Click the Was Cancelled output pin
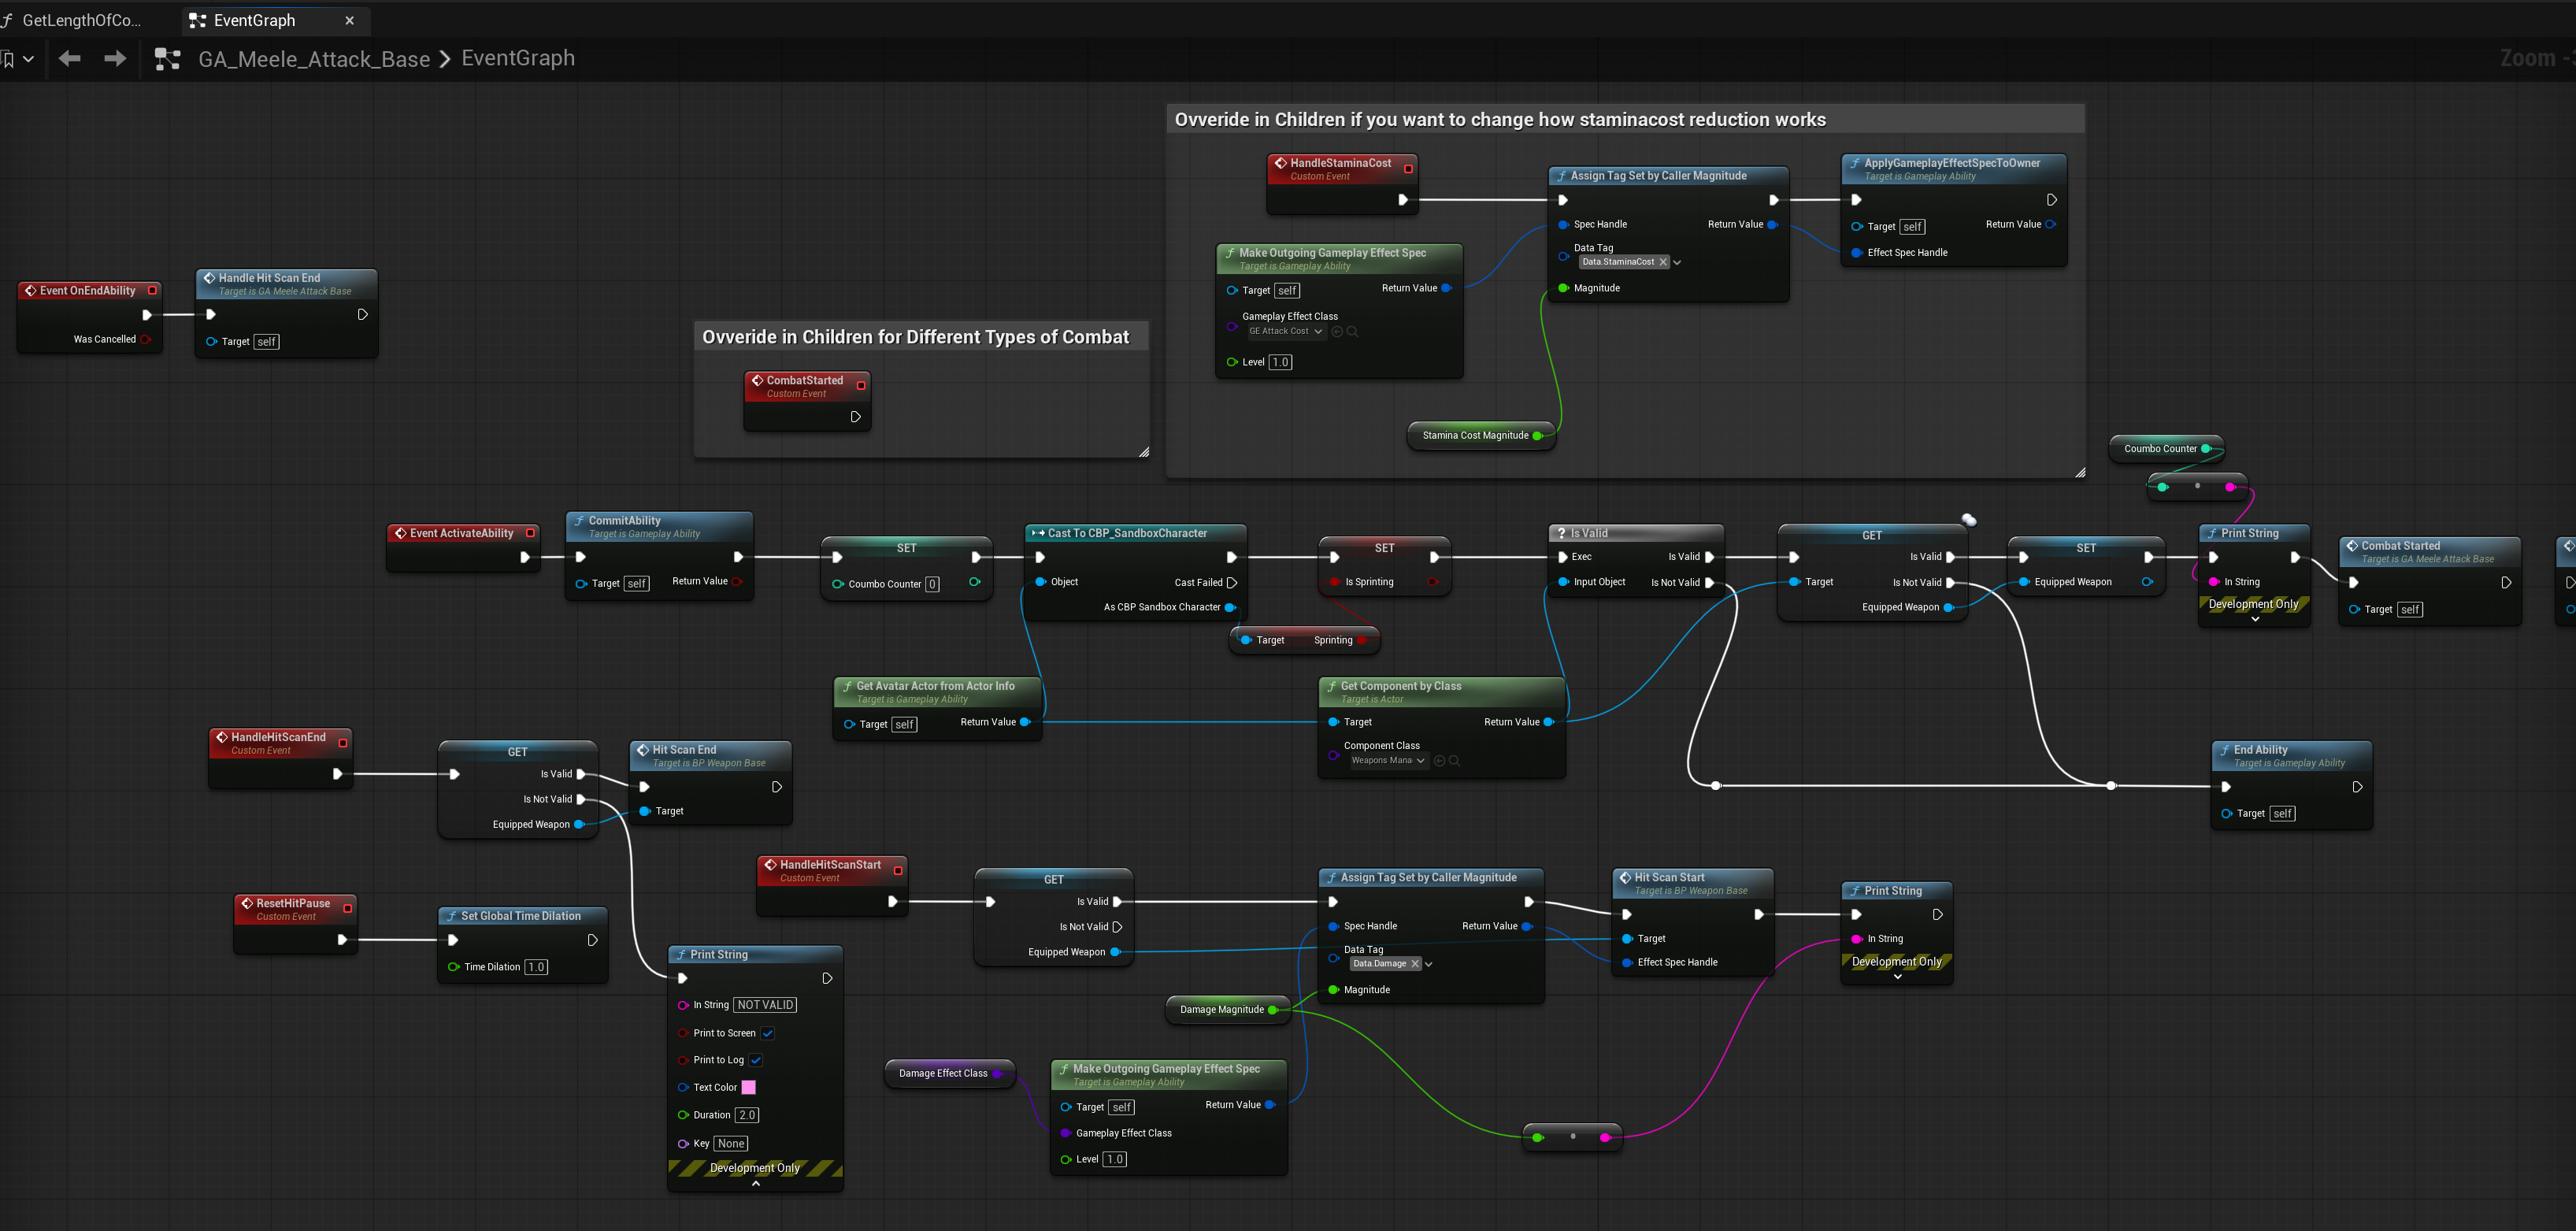Image resolution: width=2576 pixels, height=1231 pixels. click(x=146, y=339)
